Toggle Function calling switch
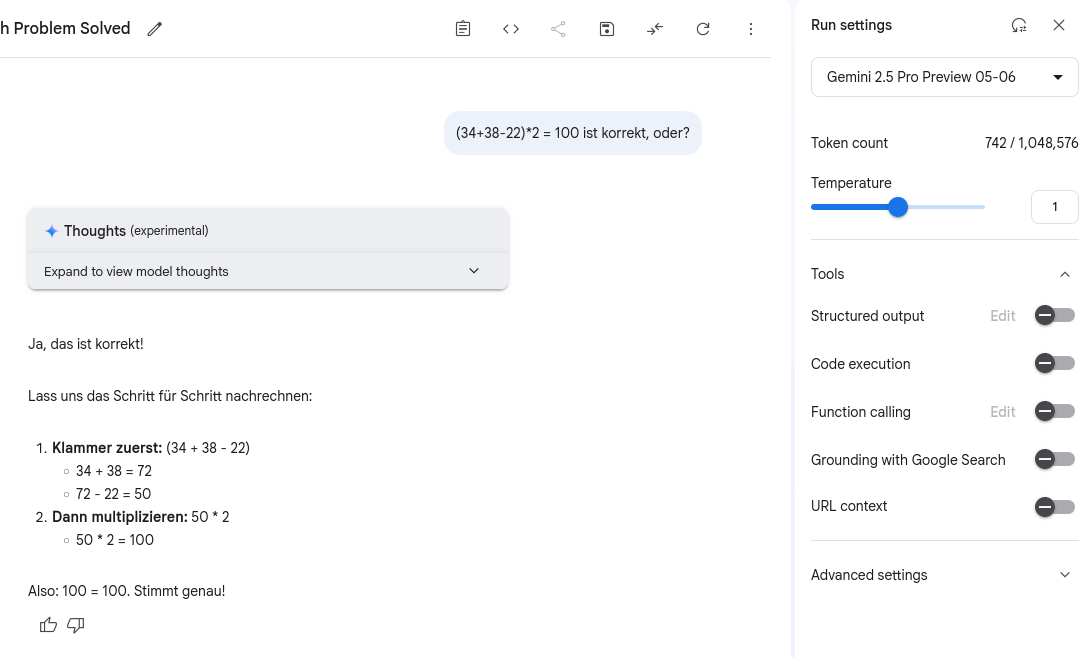This screenshot has height=657, width=1089. click(1054, 411)
